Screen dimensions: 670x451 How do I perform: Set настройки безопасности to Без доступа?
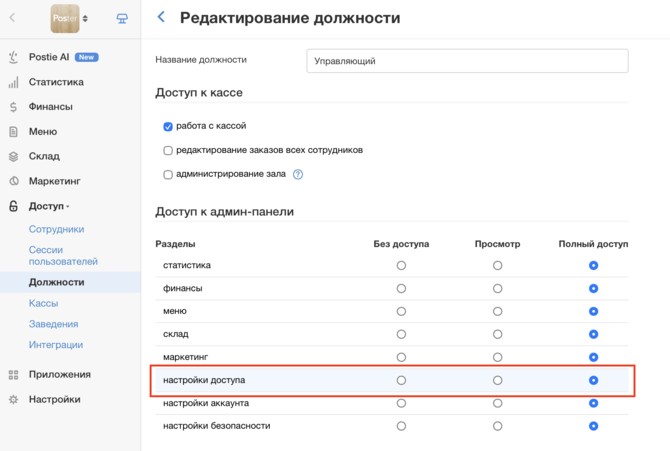[401, 426]
